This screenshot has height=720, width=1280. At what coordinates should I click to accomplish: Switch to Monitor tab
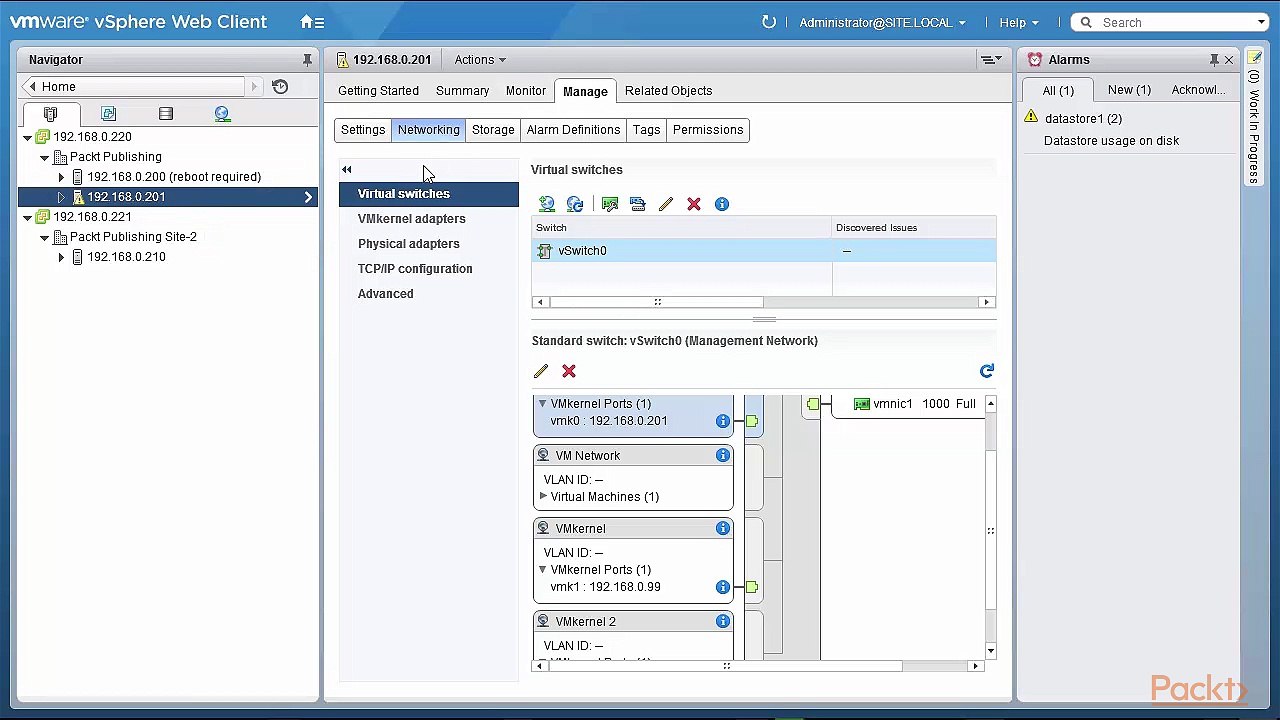point(526,91)
